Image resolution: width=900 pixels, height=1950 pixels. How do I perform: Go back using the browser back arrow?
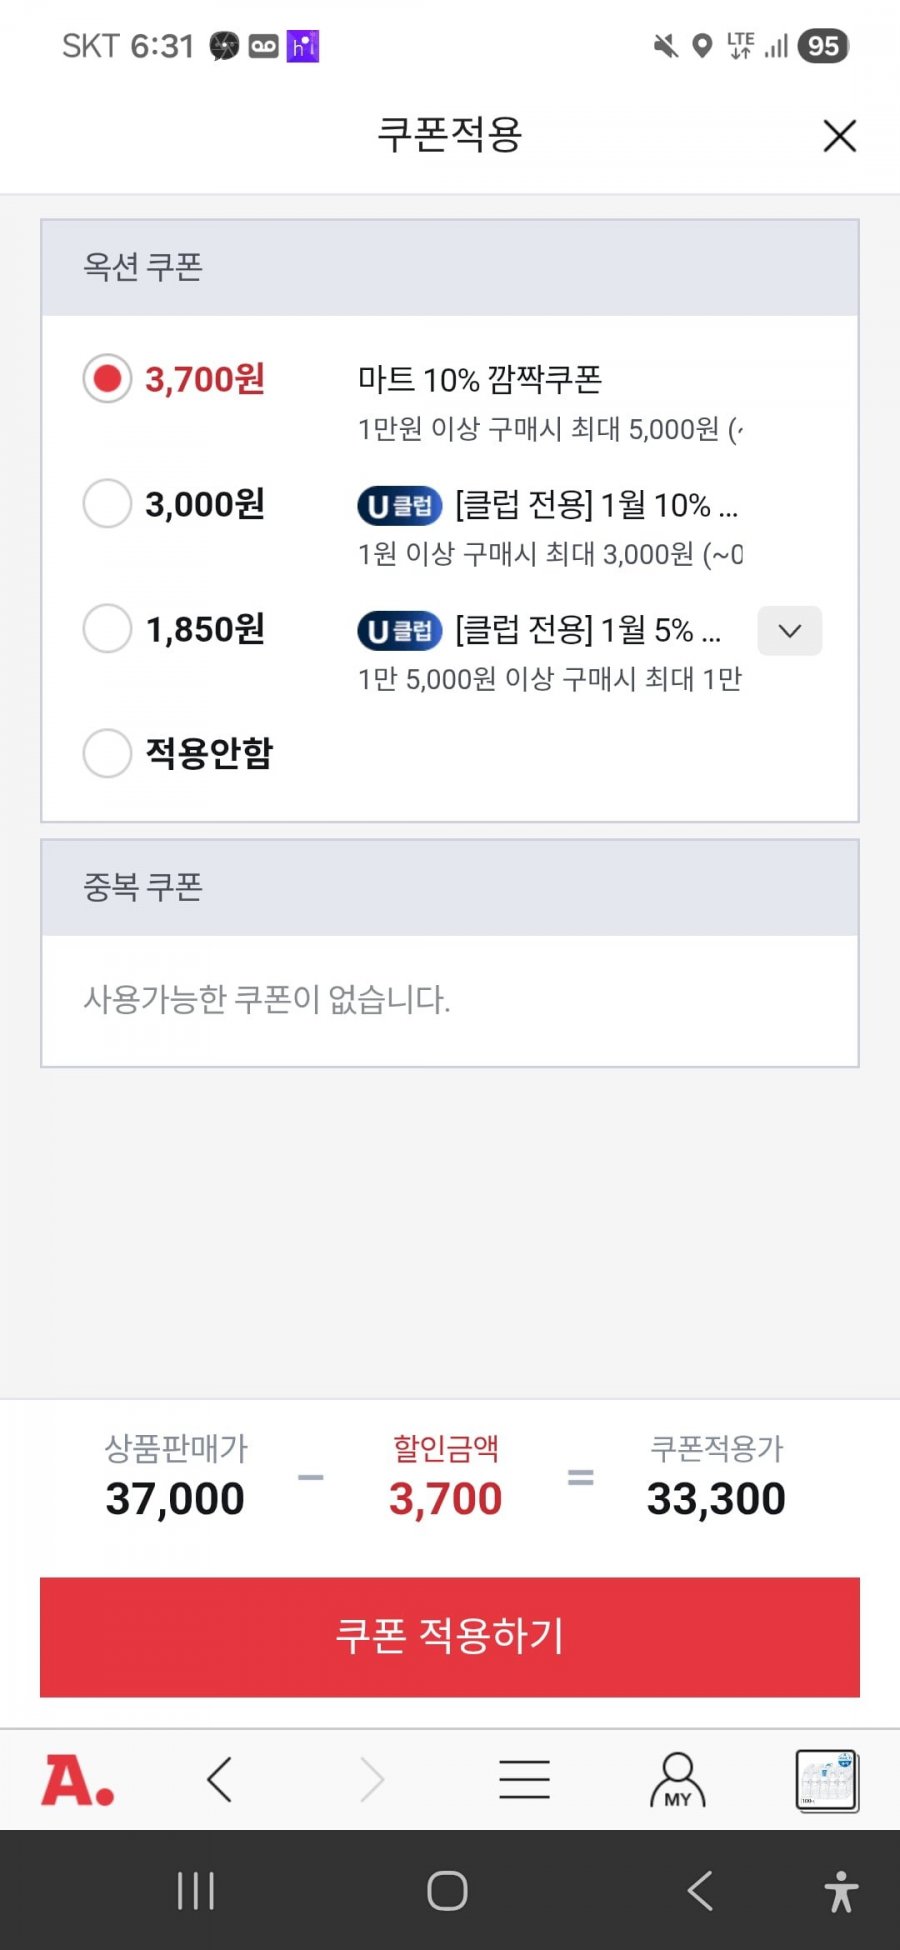point(220,1780)
